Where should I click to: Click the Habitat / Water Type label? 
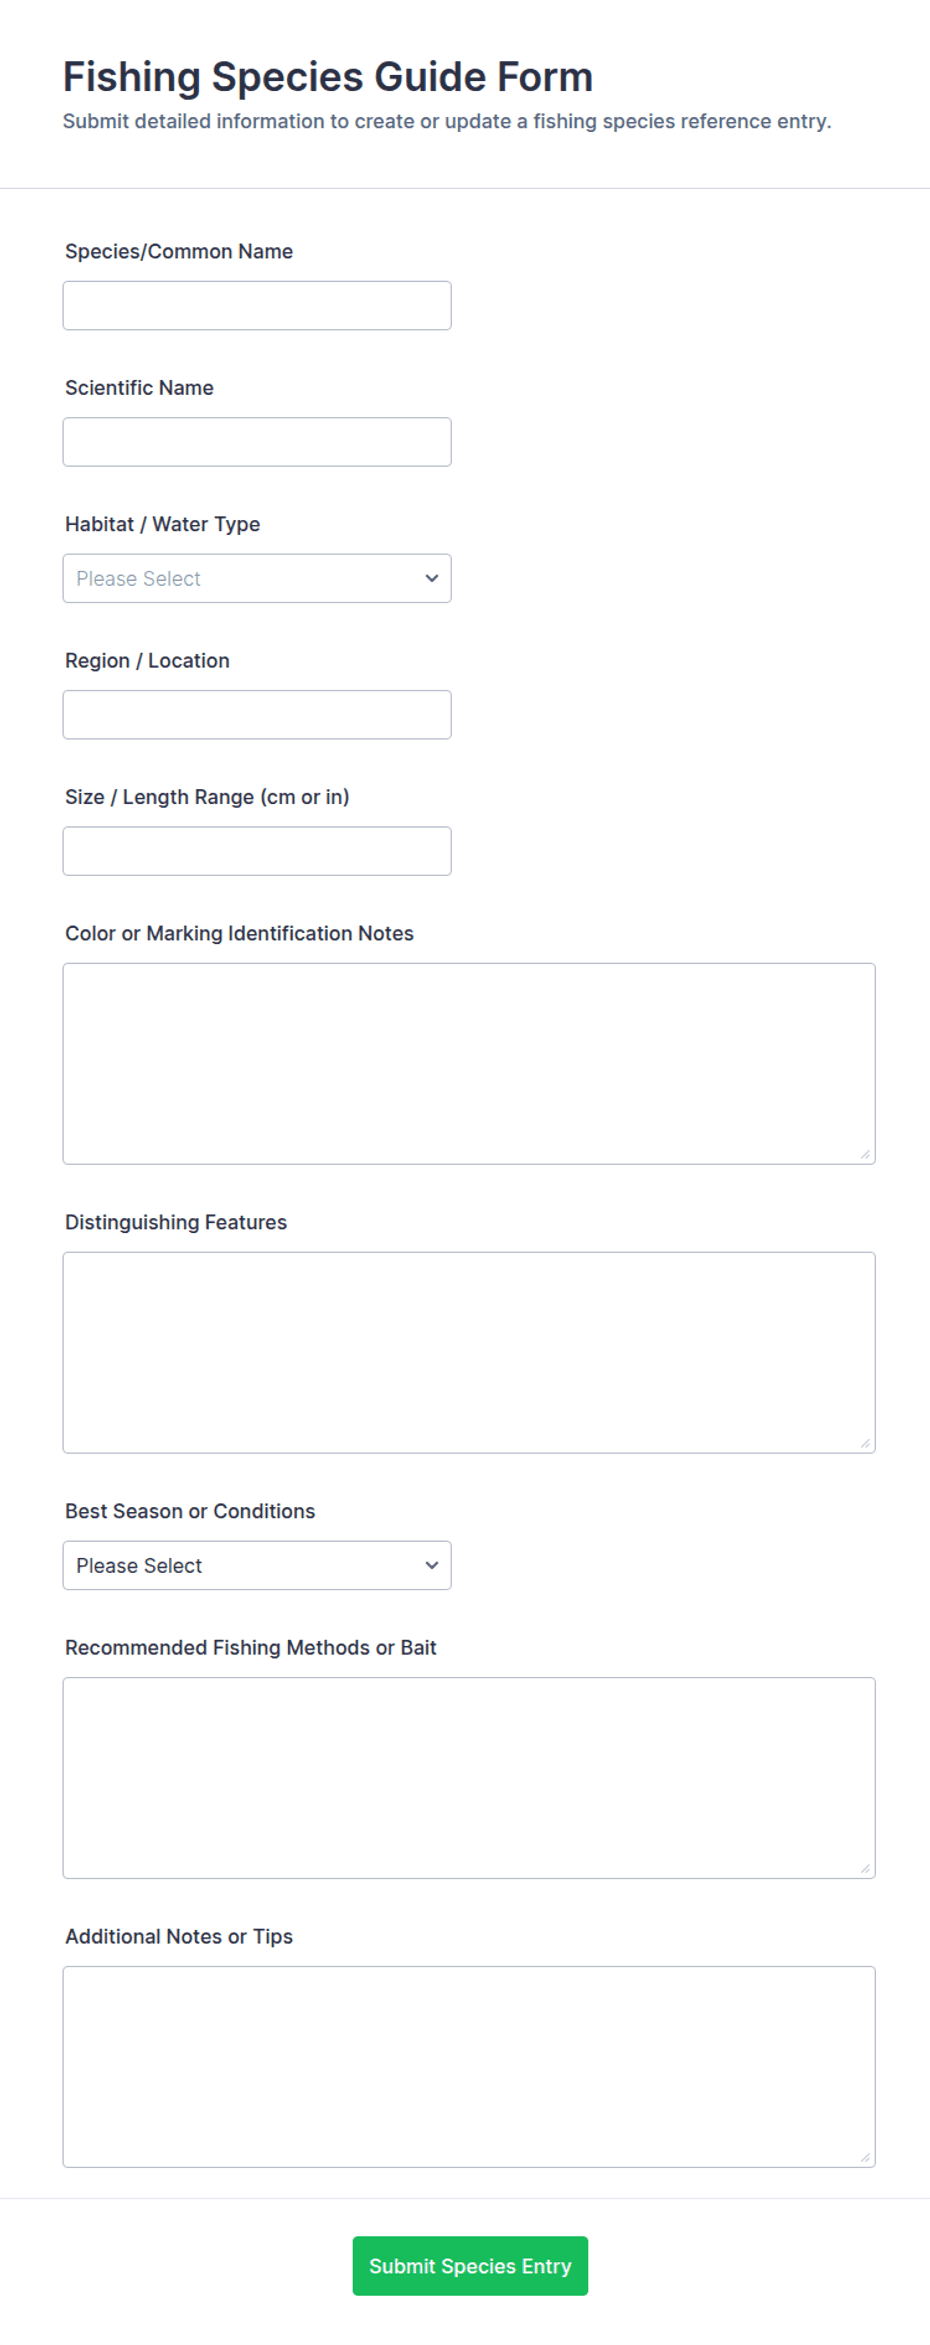pyautogui.click(x=162, y=524)
